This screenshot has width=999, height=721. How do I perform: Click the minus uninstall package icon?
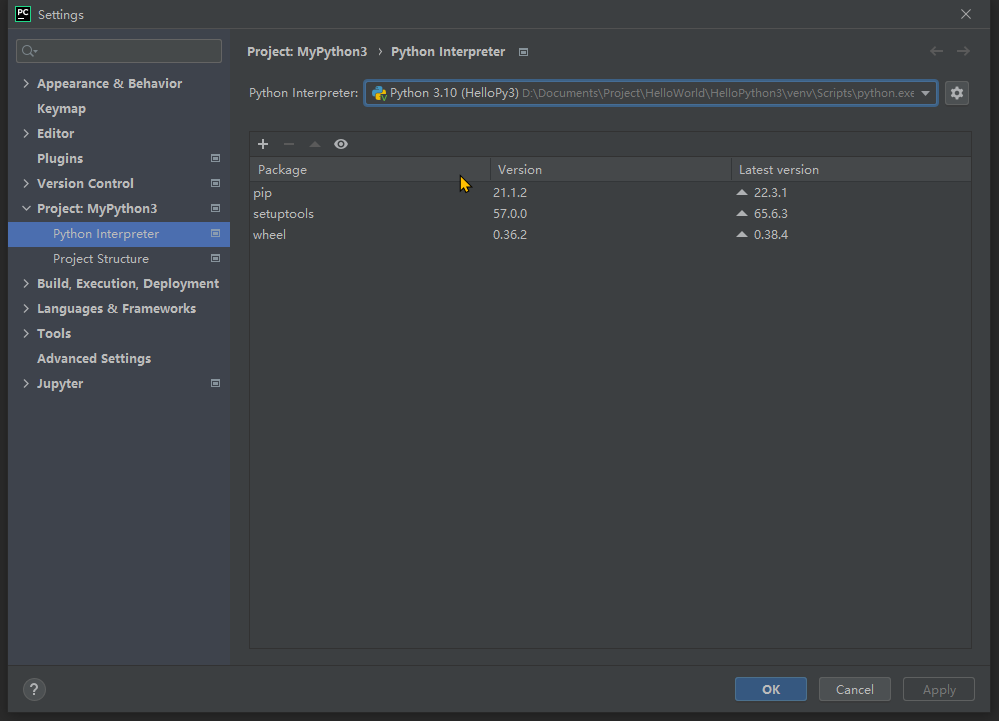pyautogui.click(x=289, y=144)
